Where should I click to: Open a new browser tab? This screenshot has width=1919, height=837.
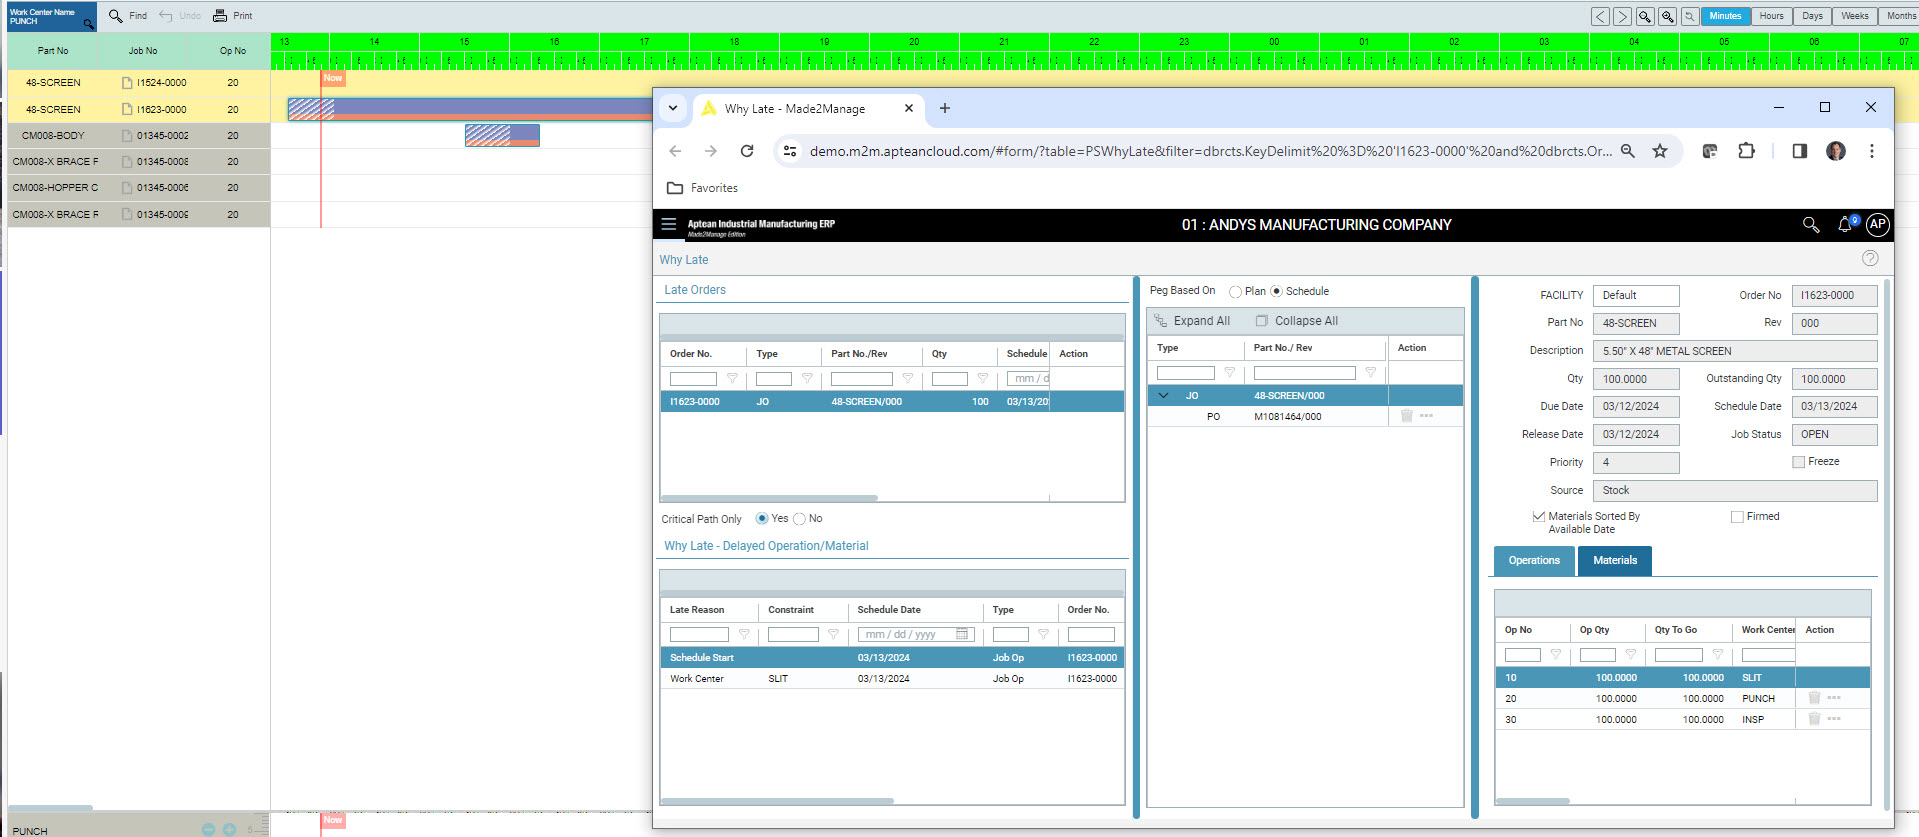pos(945,108)
